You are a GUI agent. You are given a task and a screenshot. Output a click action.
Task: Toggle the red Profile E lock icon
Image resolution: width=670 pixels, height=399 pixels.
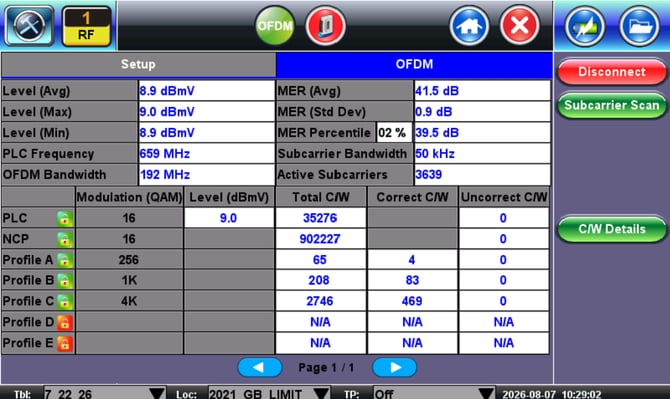[65, 343]
